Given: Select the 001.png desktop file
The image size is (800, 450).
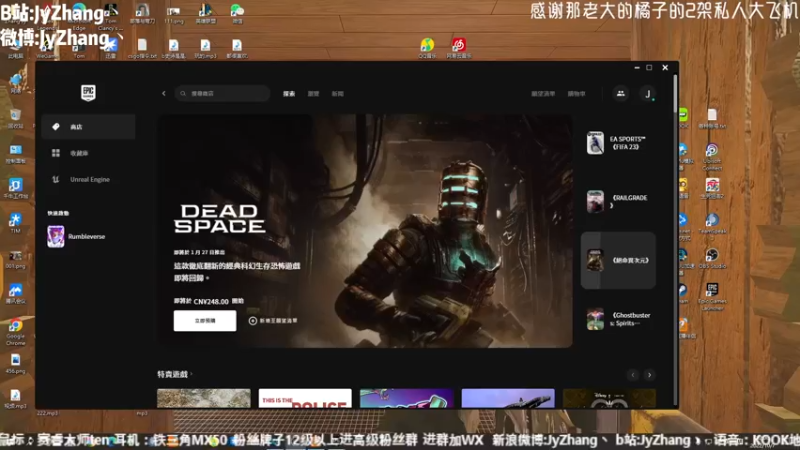Looking at the screenshot, I should click(x=15, y=259).
